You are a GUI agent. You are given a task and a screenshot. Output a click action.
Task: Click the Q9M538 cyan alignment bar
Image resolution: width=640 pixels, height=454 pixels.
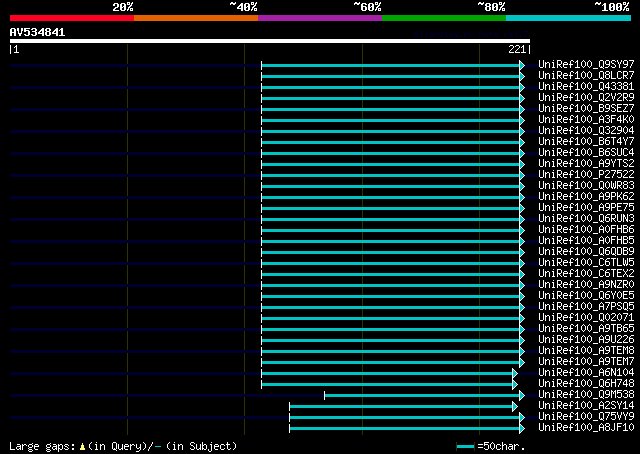click(422, 395)
